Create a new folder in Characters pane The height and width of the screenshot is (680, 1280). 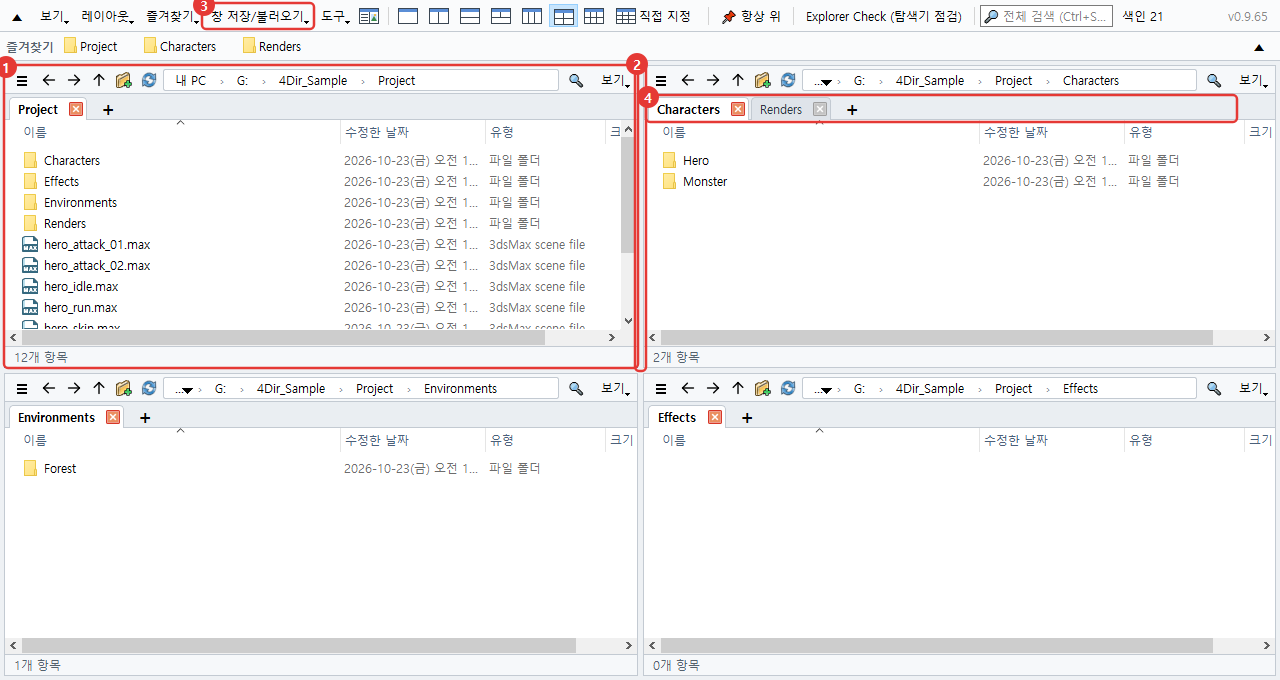point(763,81)
